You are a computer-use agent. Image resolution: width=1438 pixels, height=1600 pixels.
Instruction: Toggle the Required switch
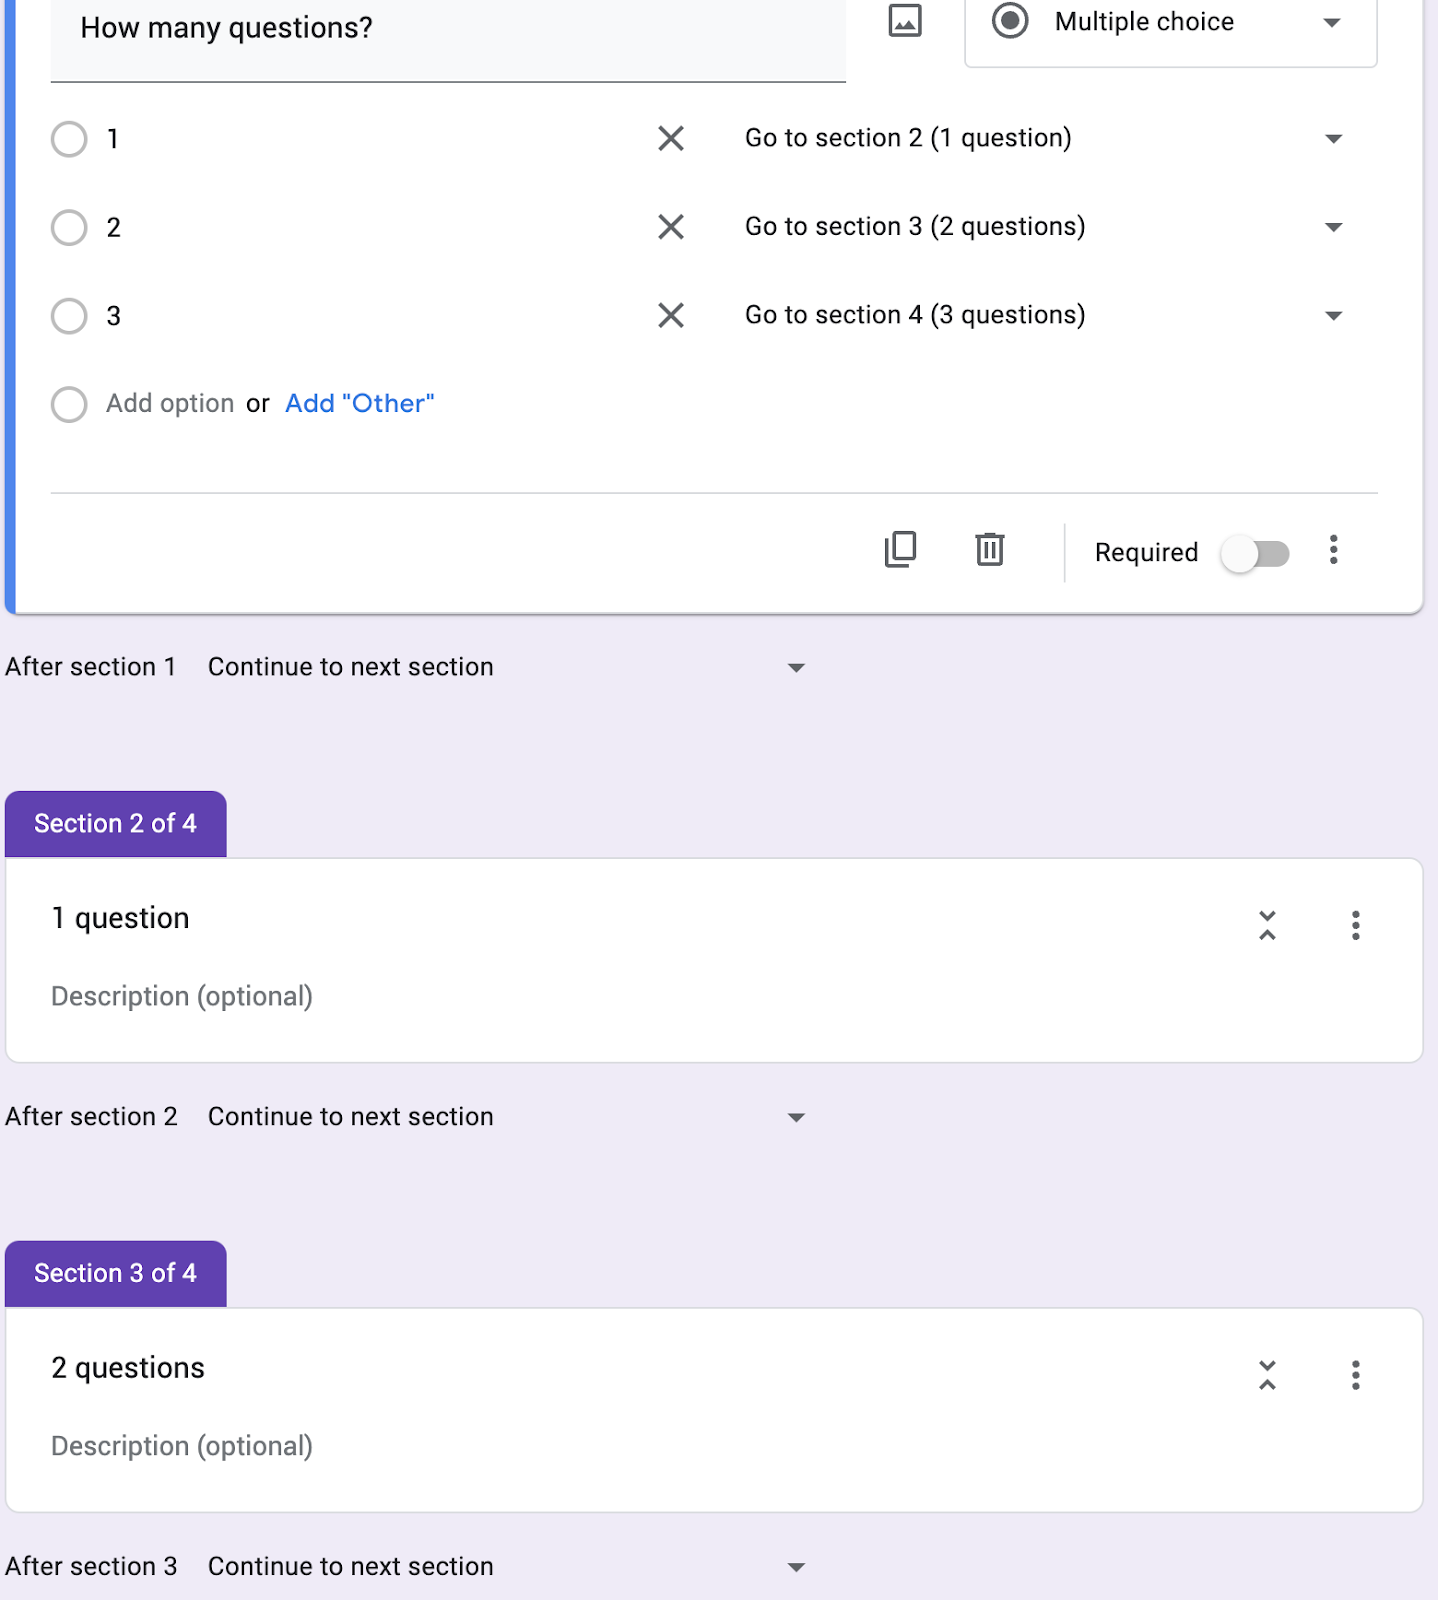pos(1256,553)
